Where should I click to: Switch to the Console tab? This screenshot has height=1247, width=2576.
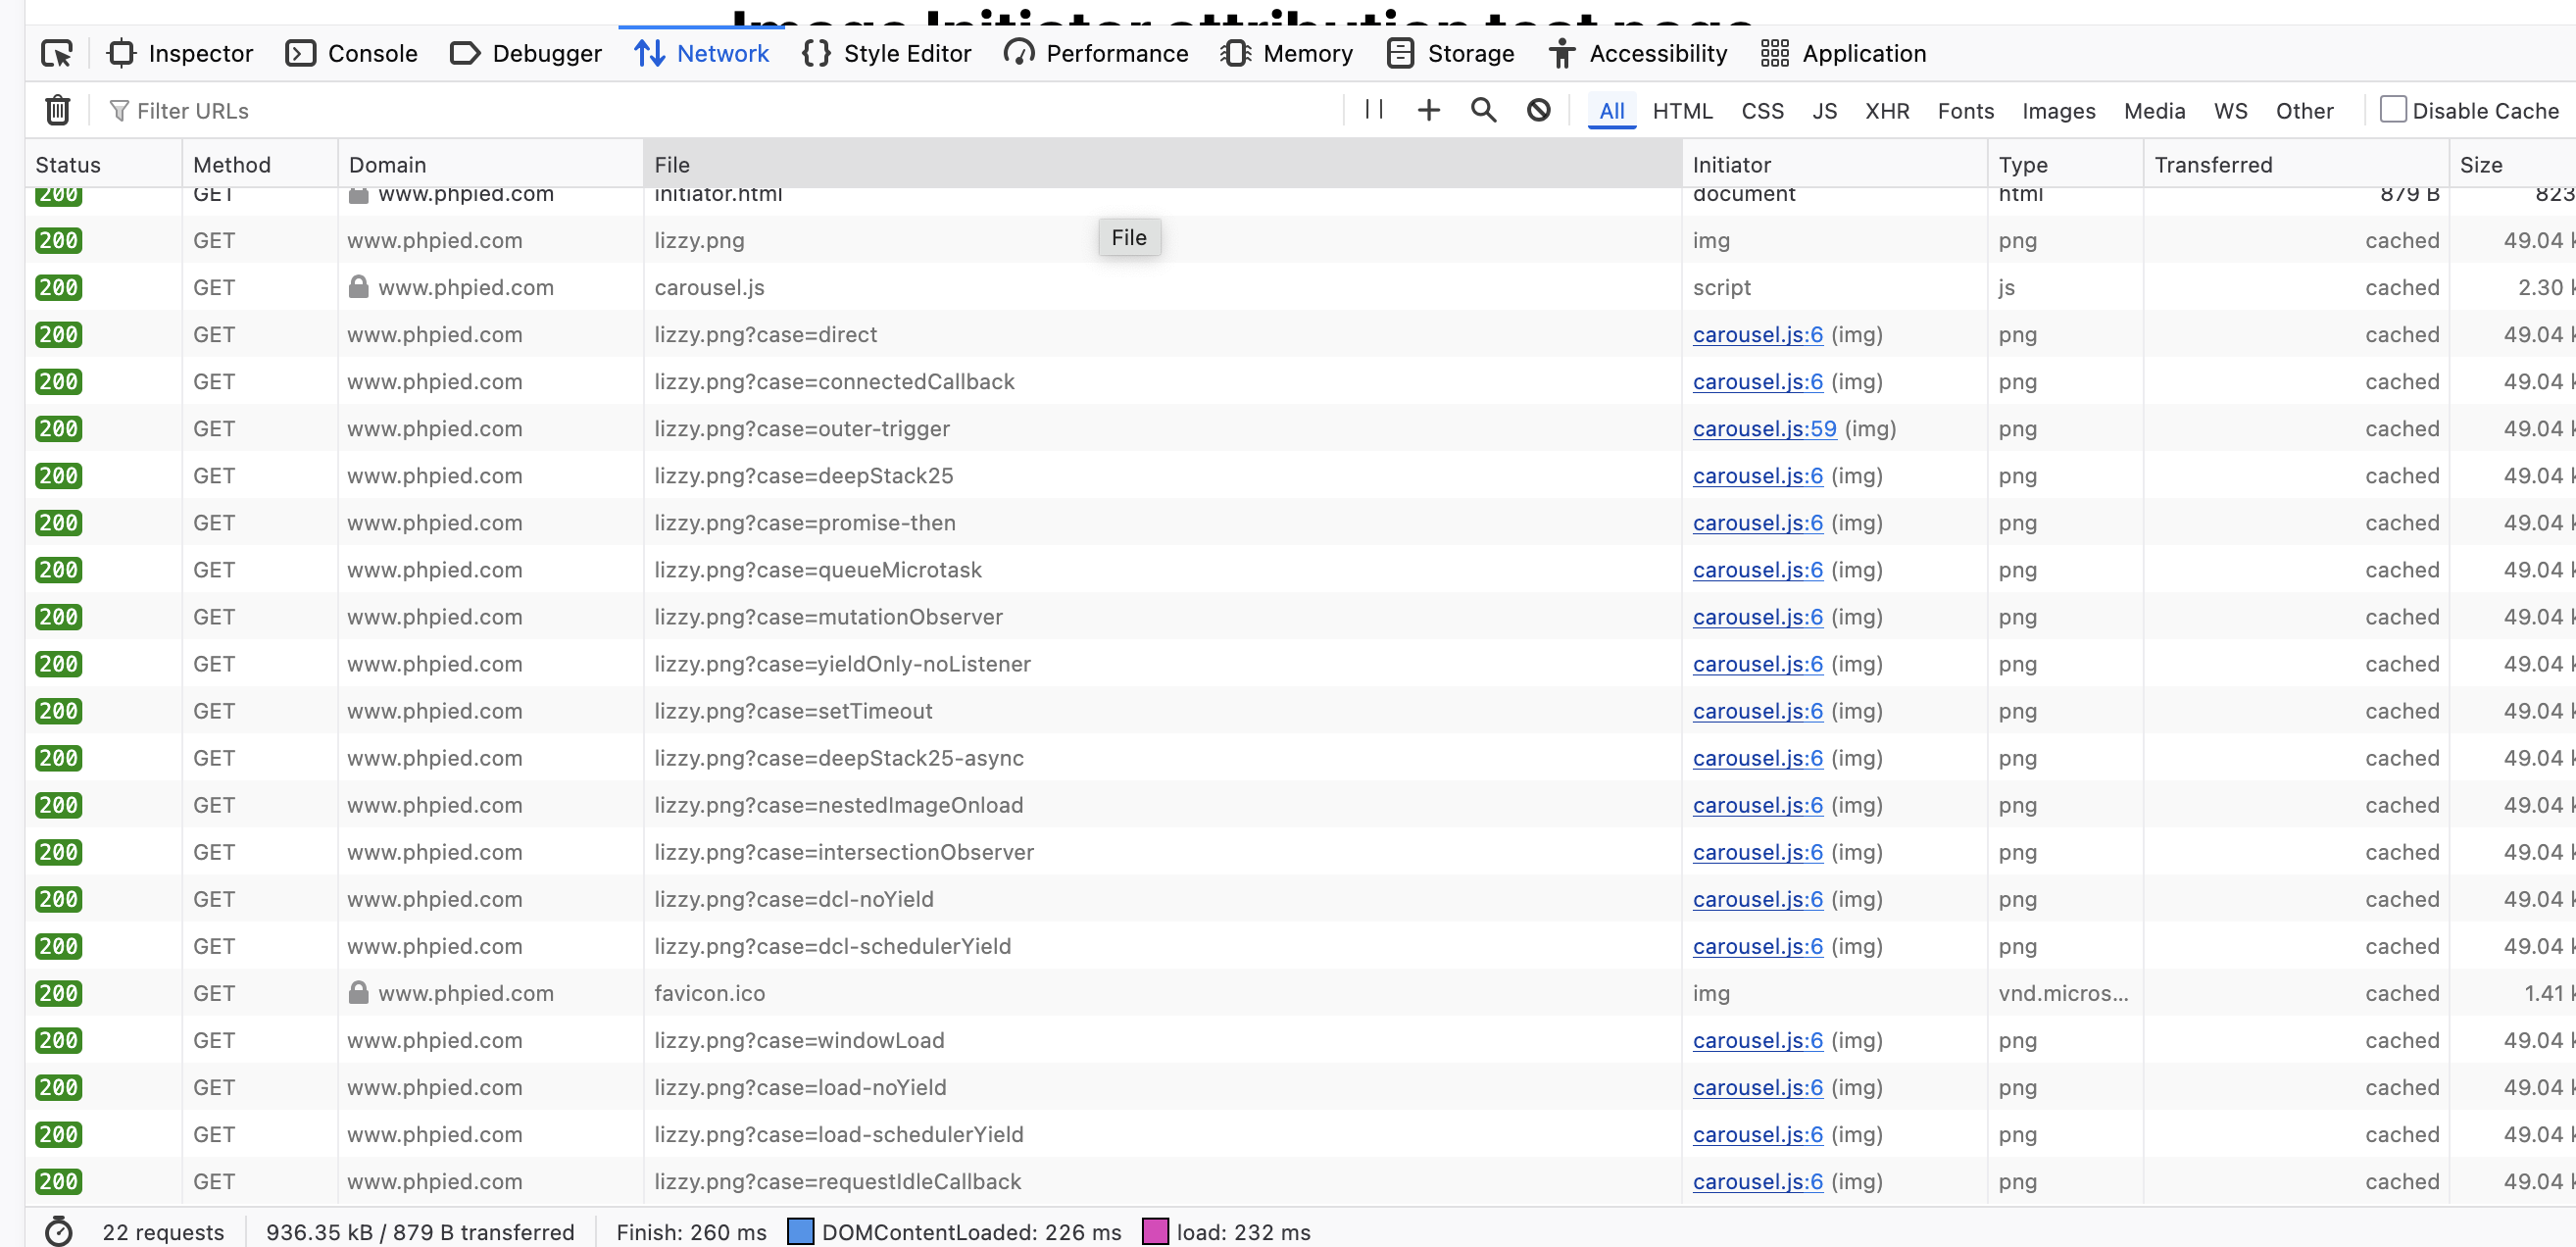point(352,54)
